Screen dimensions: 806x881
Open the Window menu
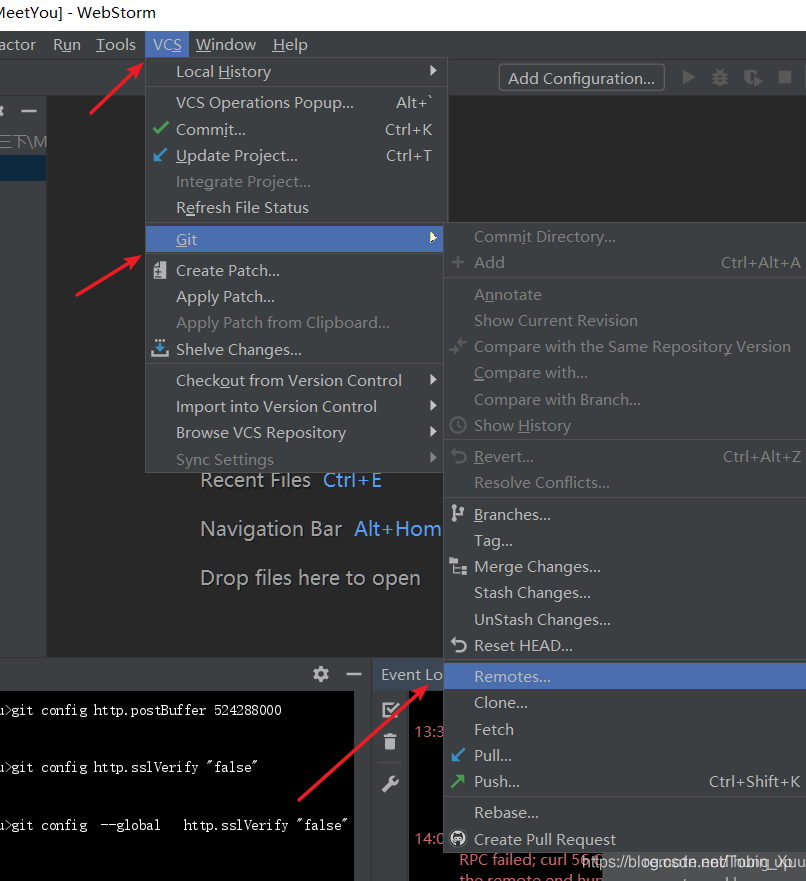pyautogui.click(x=226, y=44)
